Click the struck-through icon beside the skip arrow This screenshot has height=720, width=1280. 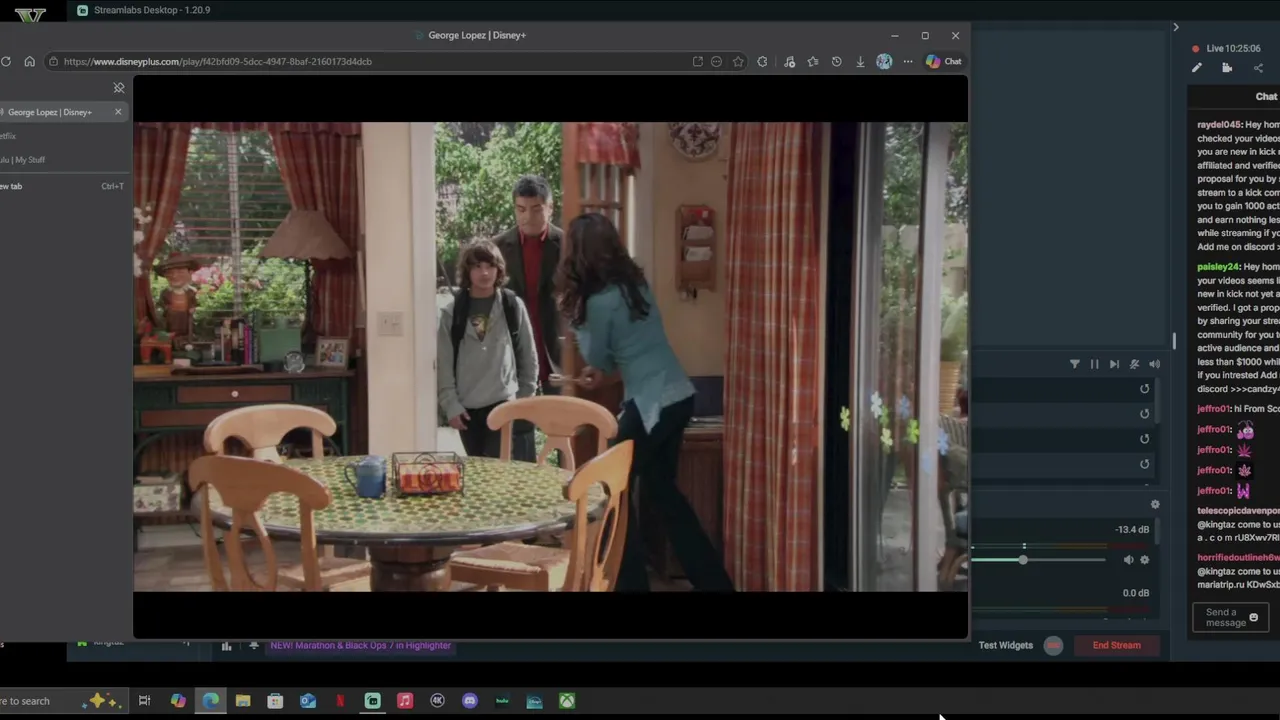(x=1134, y=364)
